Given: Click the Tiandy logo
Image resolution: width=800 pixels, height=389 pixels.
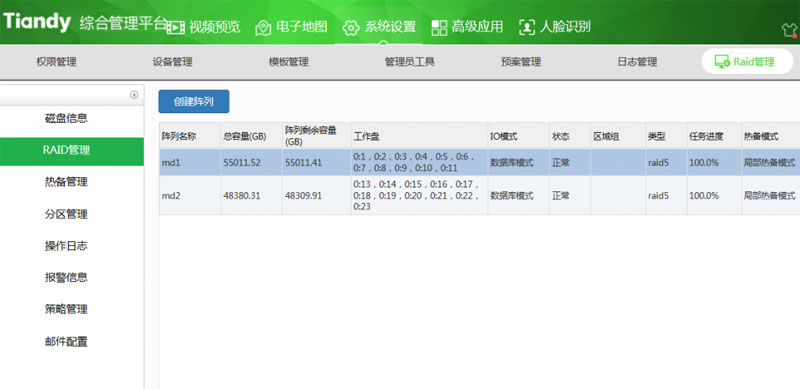Looking at the screenshot, I should pos(37,22).
